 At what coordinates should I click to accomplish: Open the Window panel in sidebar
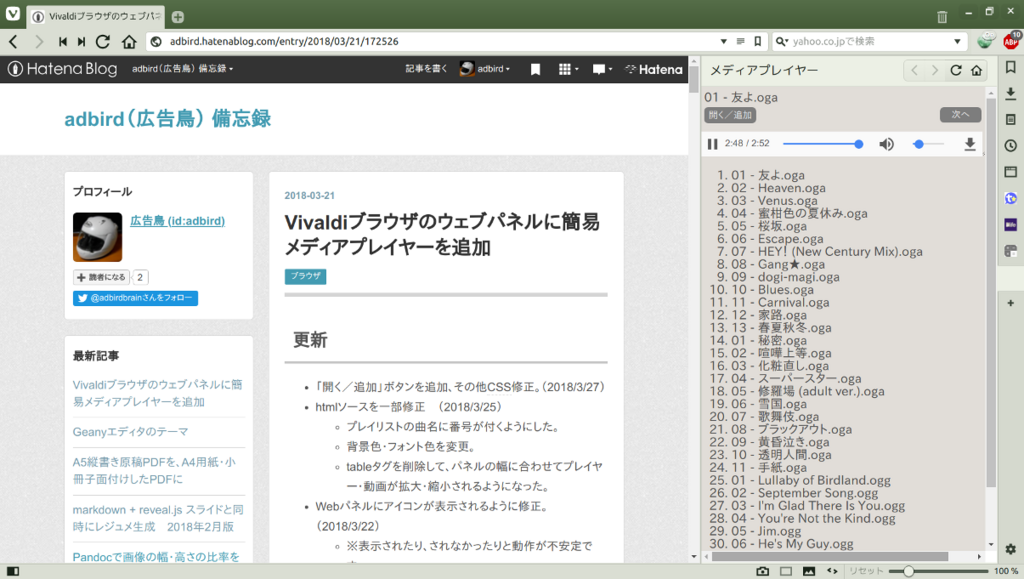click(x=1010, y=172)
